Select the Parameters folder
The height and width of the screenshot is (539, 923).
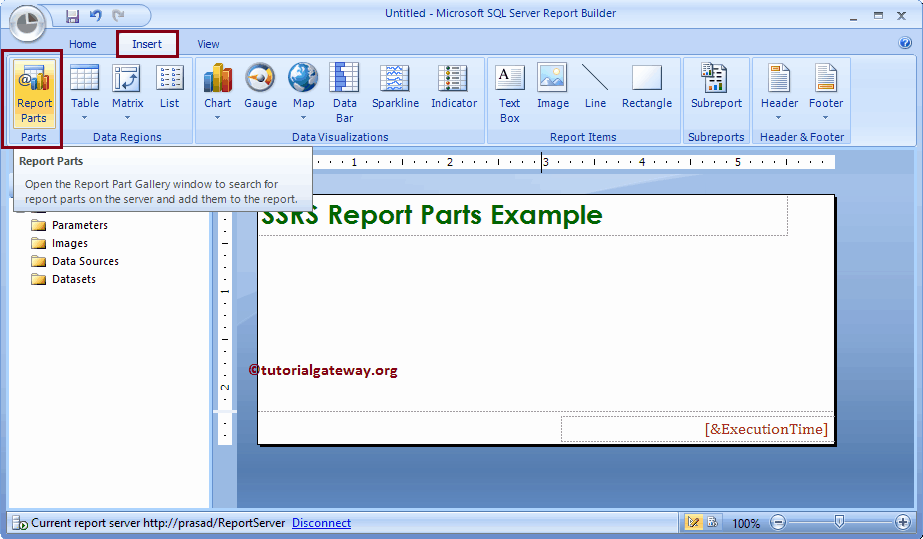pos(79,225)
